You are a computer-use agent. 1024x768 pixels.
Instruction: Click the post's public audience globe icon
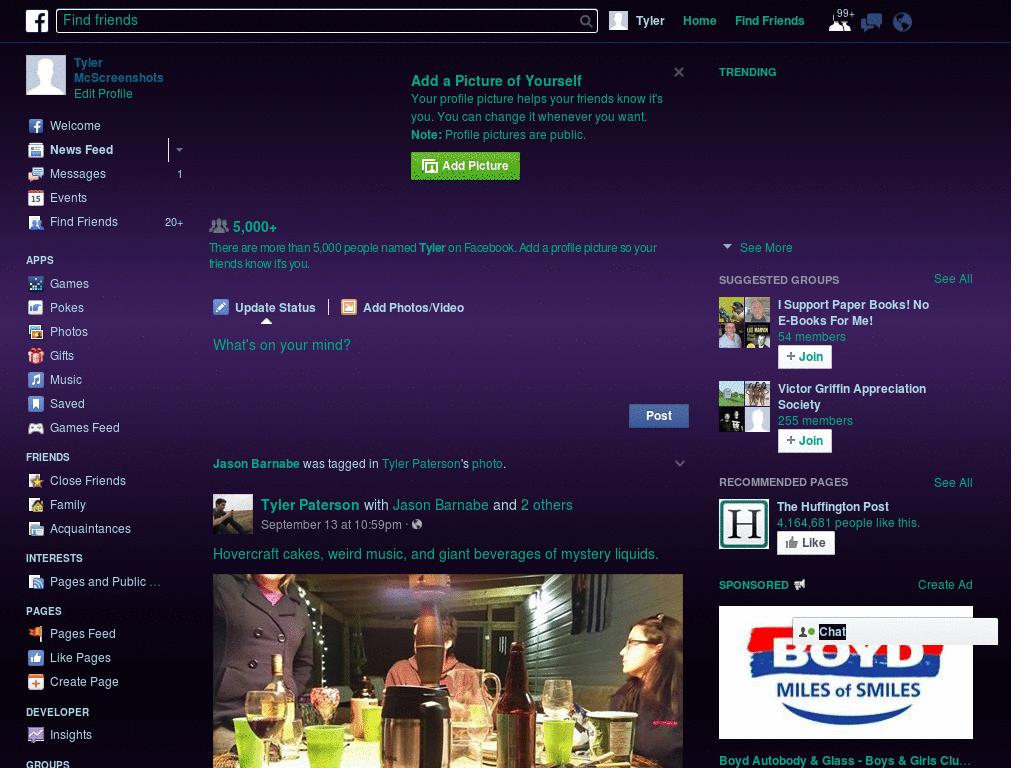tap(417, 524)
